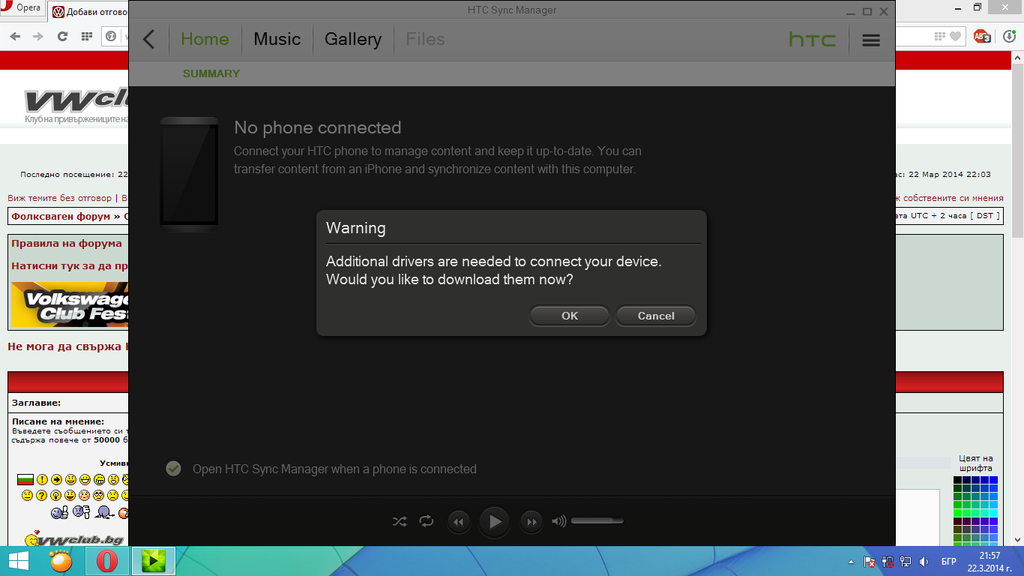Pick a blue swatch in the font color palette
Screen dimensions: 1024x576
pyautogui.click(x=993, y=481)
